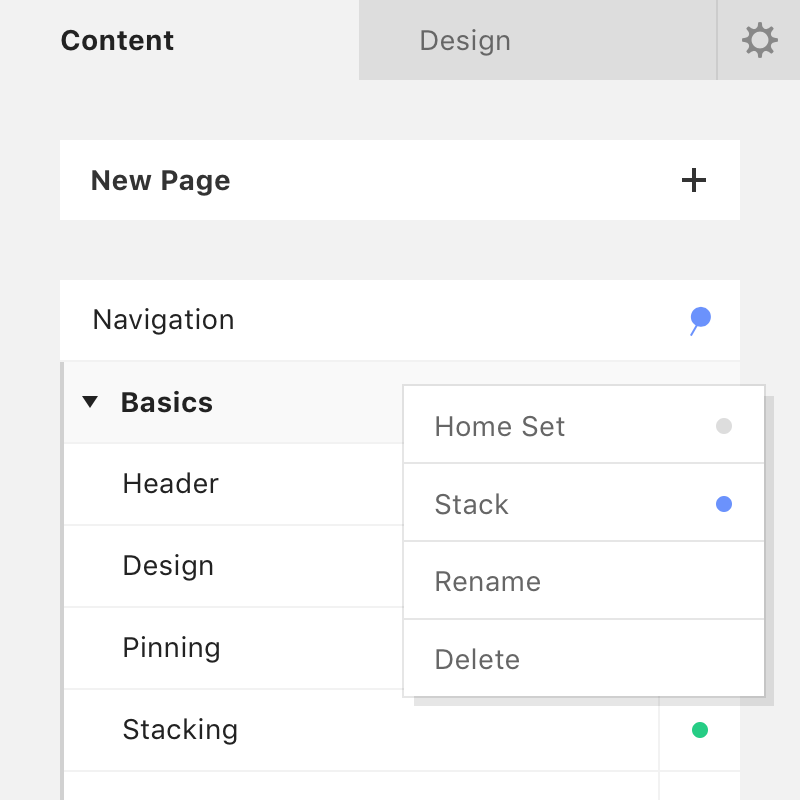
Task: Switch to the Design tab
Action: (465, 41)
